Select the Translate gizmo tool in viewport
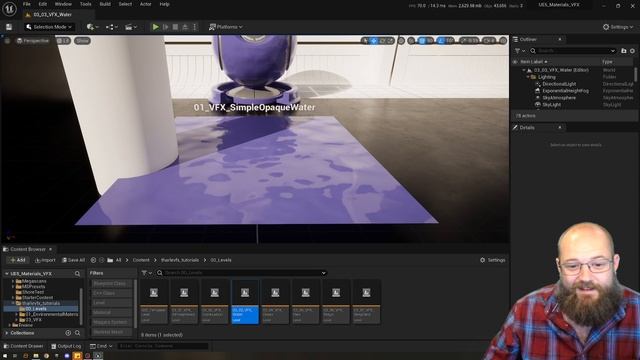Screen dimensions: 640x360 point(373,41)
